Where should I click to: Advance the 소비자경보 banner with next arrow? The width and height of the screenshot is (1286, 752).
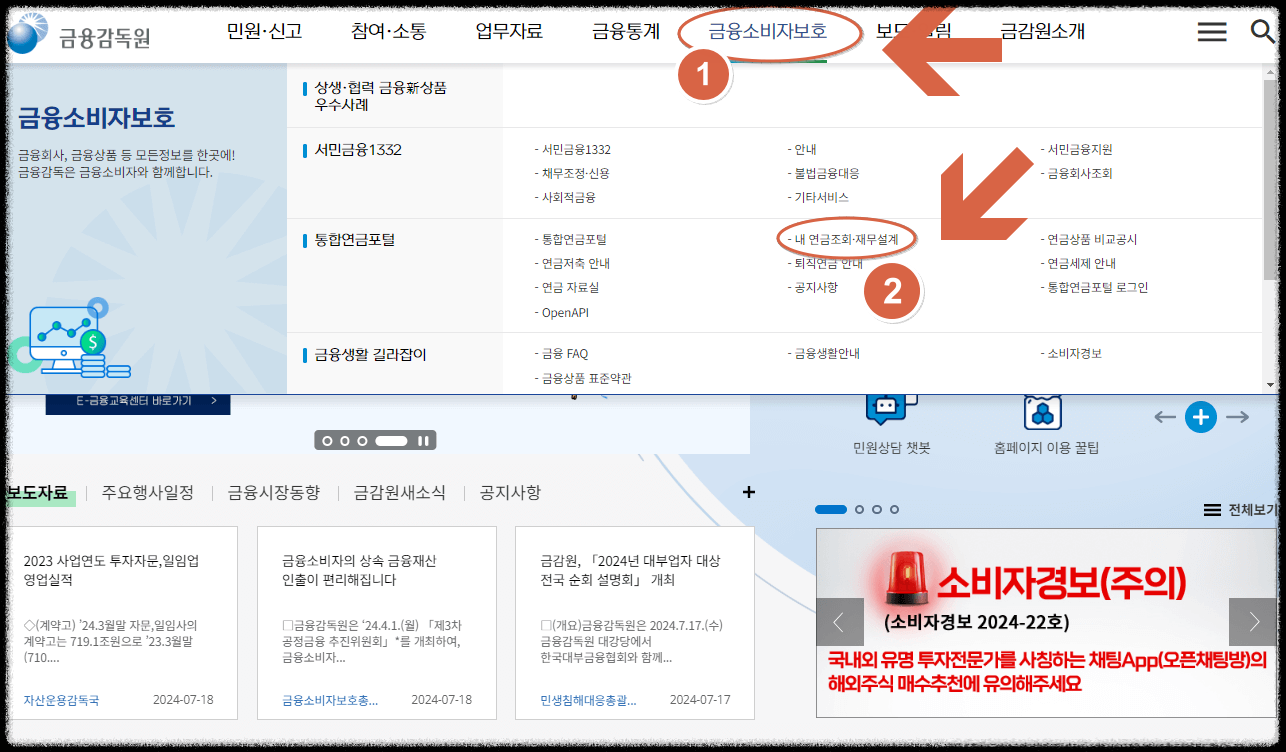pos(1253,622)
